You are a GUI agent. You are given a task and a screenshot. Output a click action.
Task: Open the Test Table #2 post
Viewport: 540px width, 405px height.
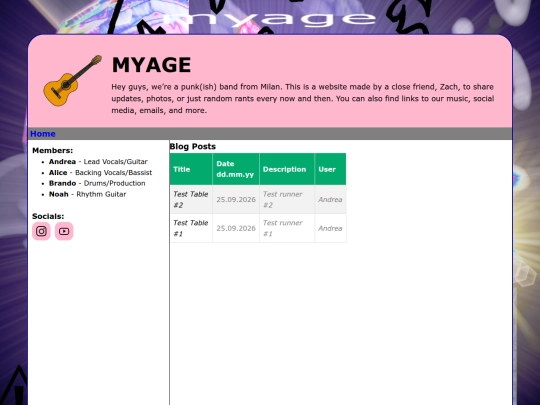coord(190,199)
